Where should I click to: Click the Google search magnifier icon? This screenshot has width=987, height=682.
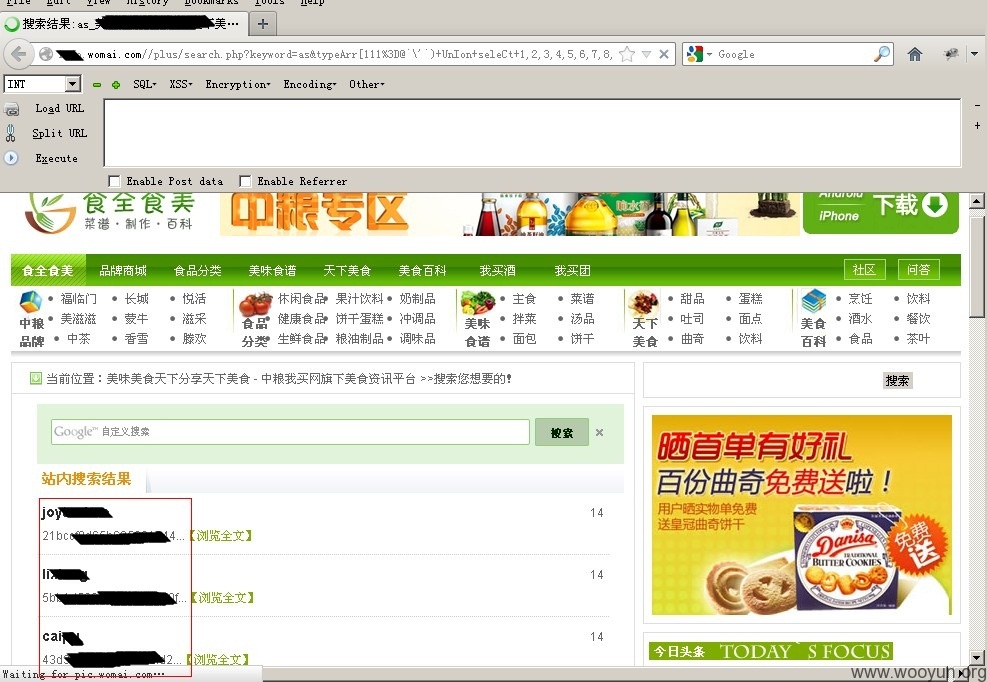[883, 54]
